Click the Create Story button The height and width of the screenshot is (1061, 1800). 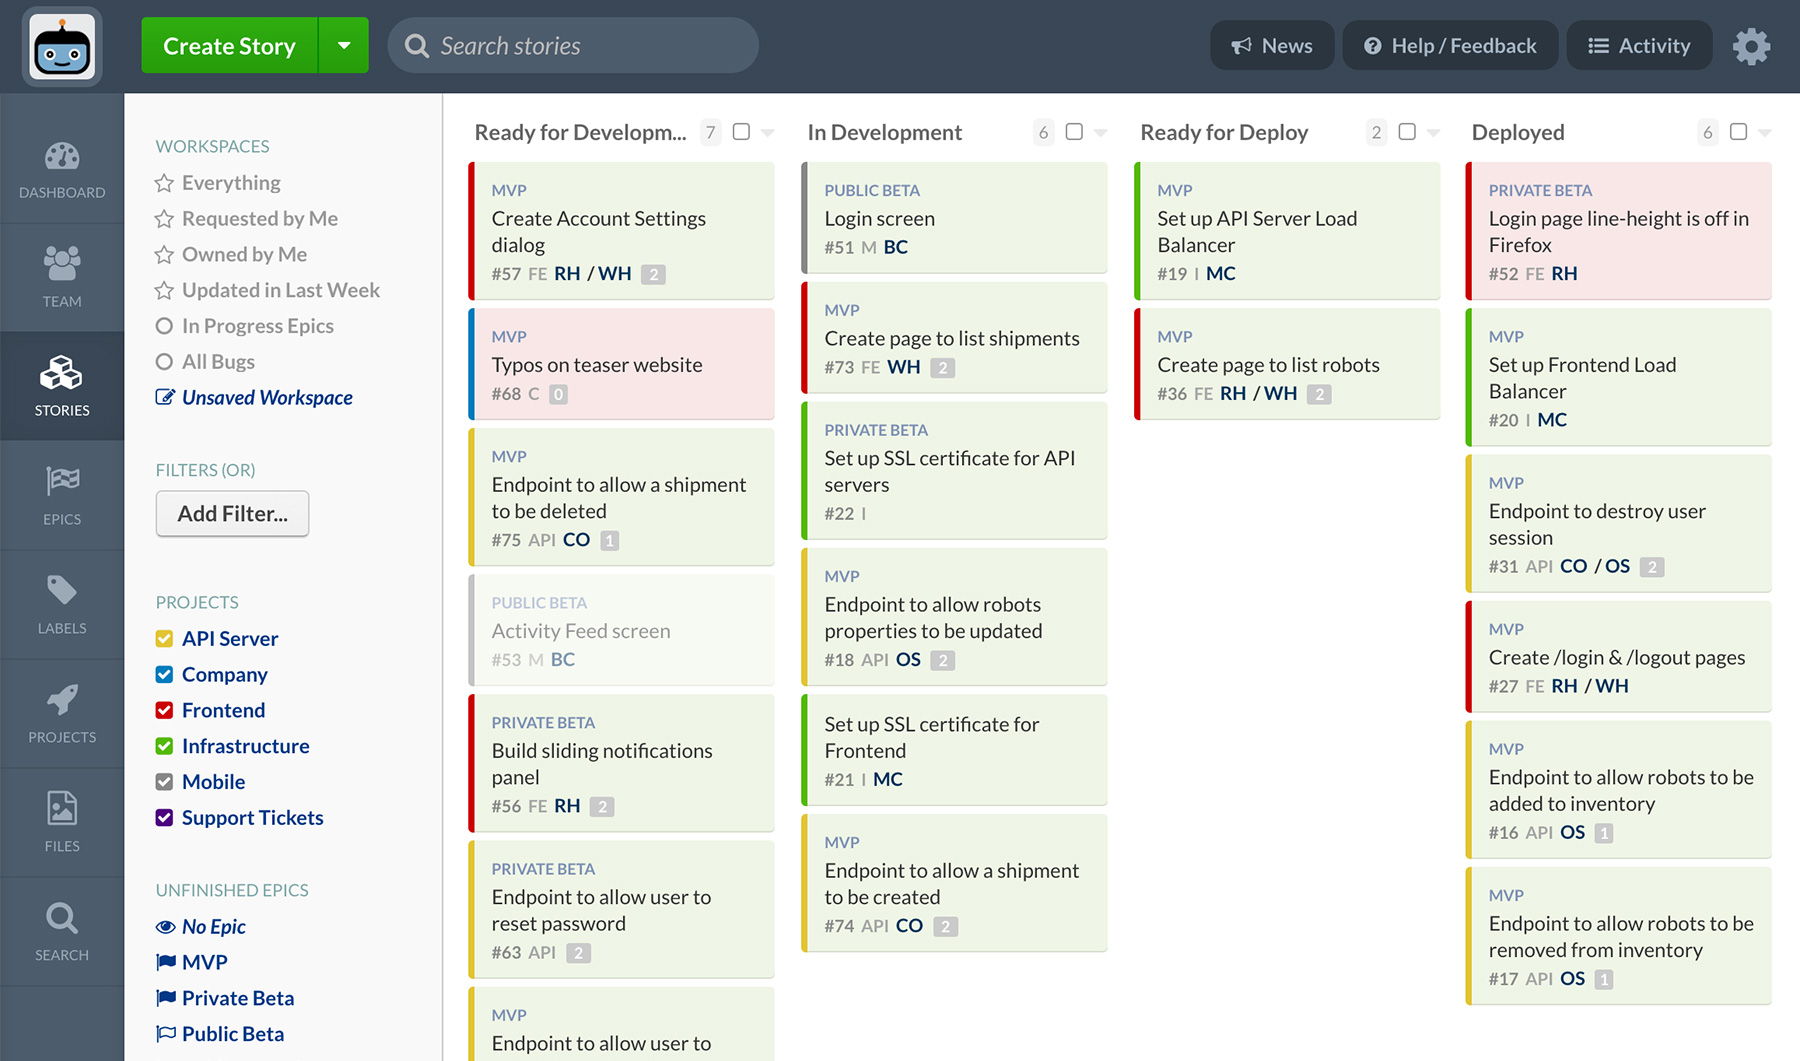tap(228, 45)
